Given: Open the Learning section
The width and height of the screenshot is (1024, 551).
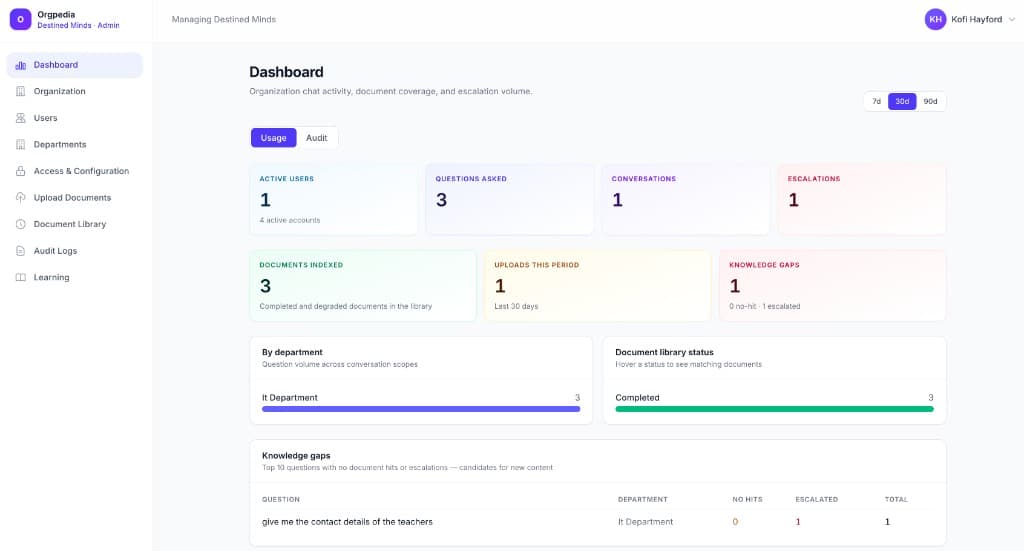Looking at the screenshot, I should click(x=74, y=277).
